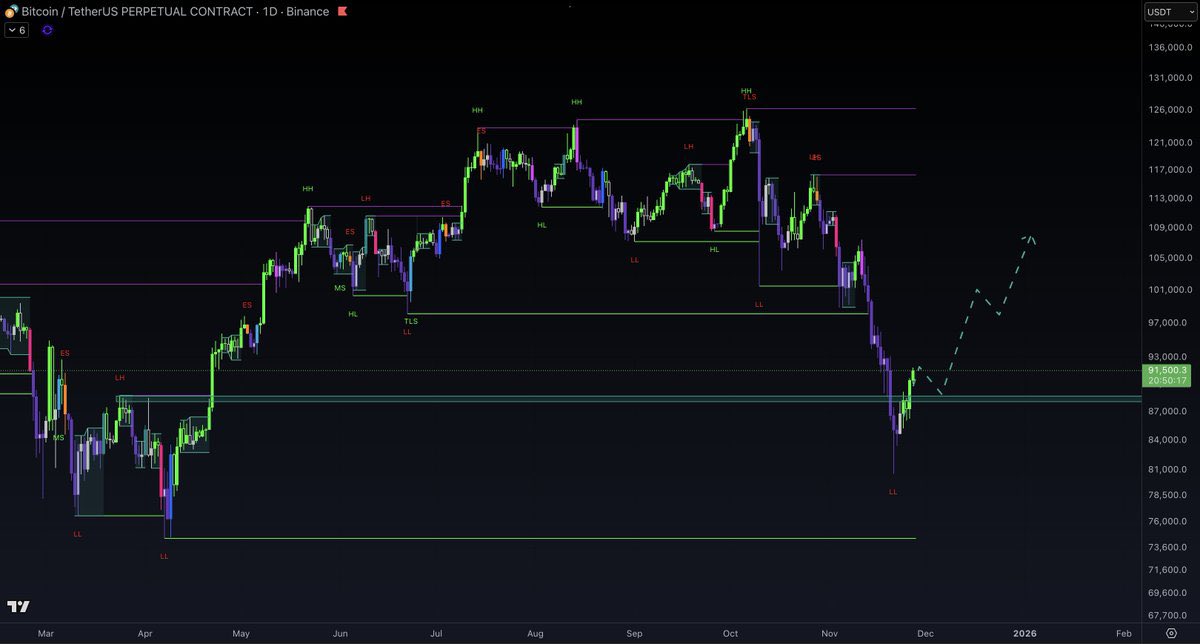Open the USDT currency dropdown
This screenshot has width=1200, height=644.
tap(1171, 12)
